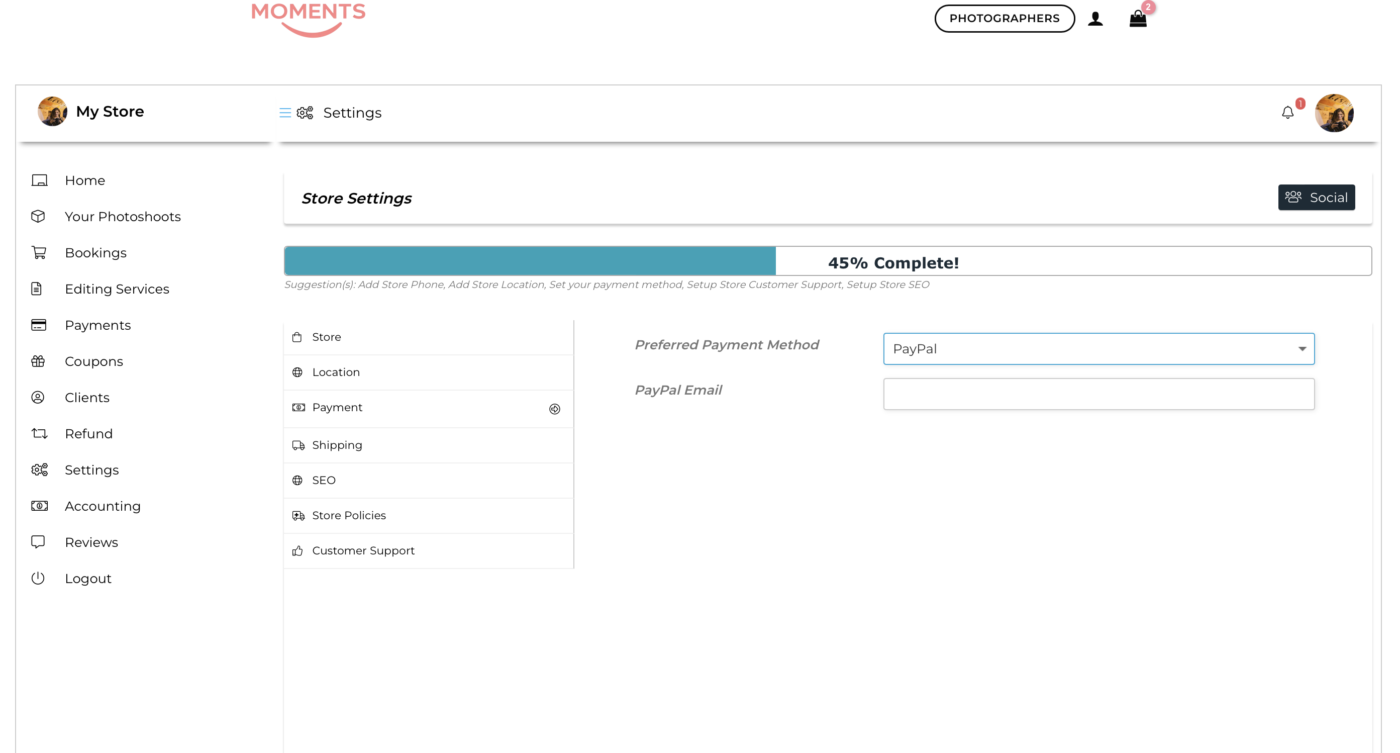Viewport: 1400px width, 753px height.
Task: Click the notification bell icon
Action: click(1287, 113)
